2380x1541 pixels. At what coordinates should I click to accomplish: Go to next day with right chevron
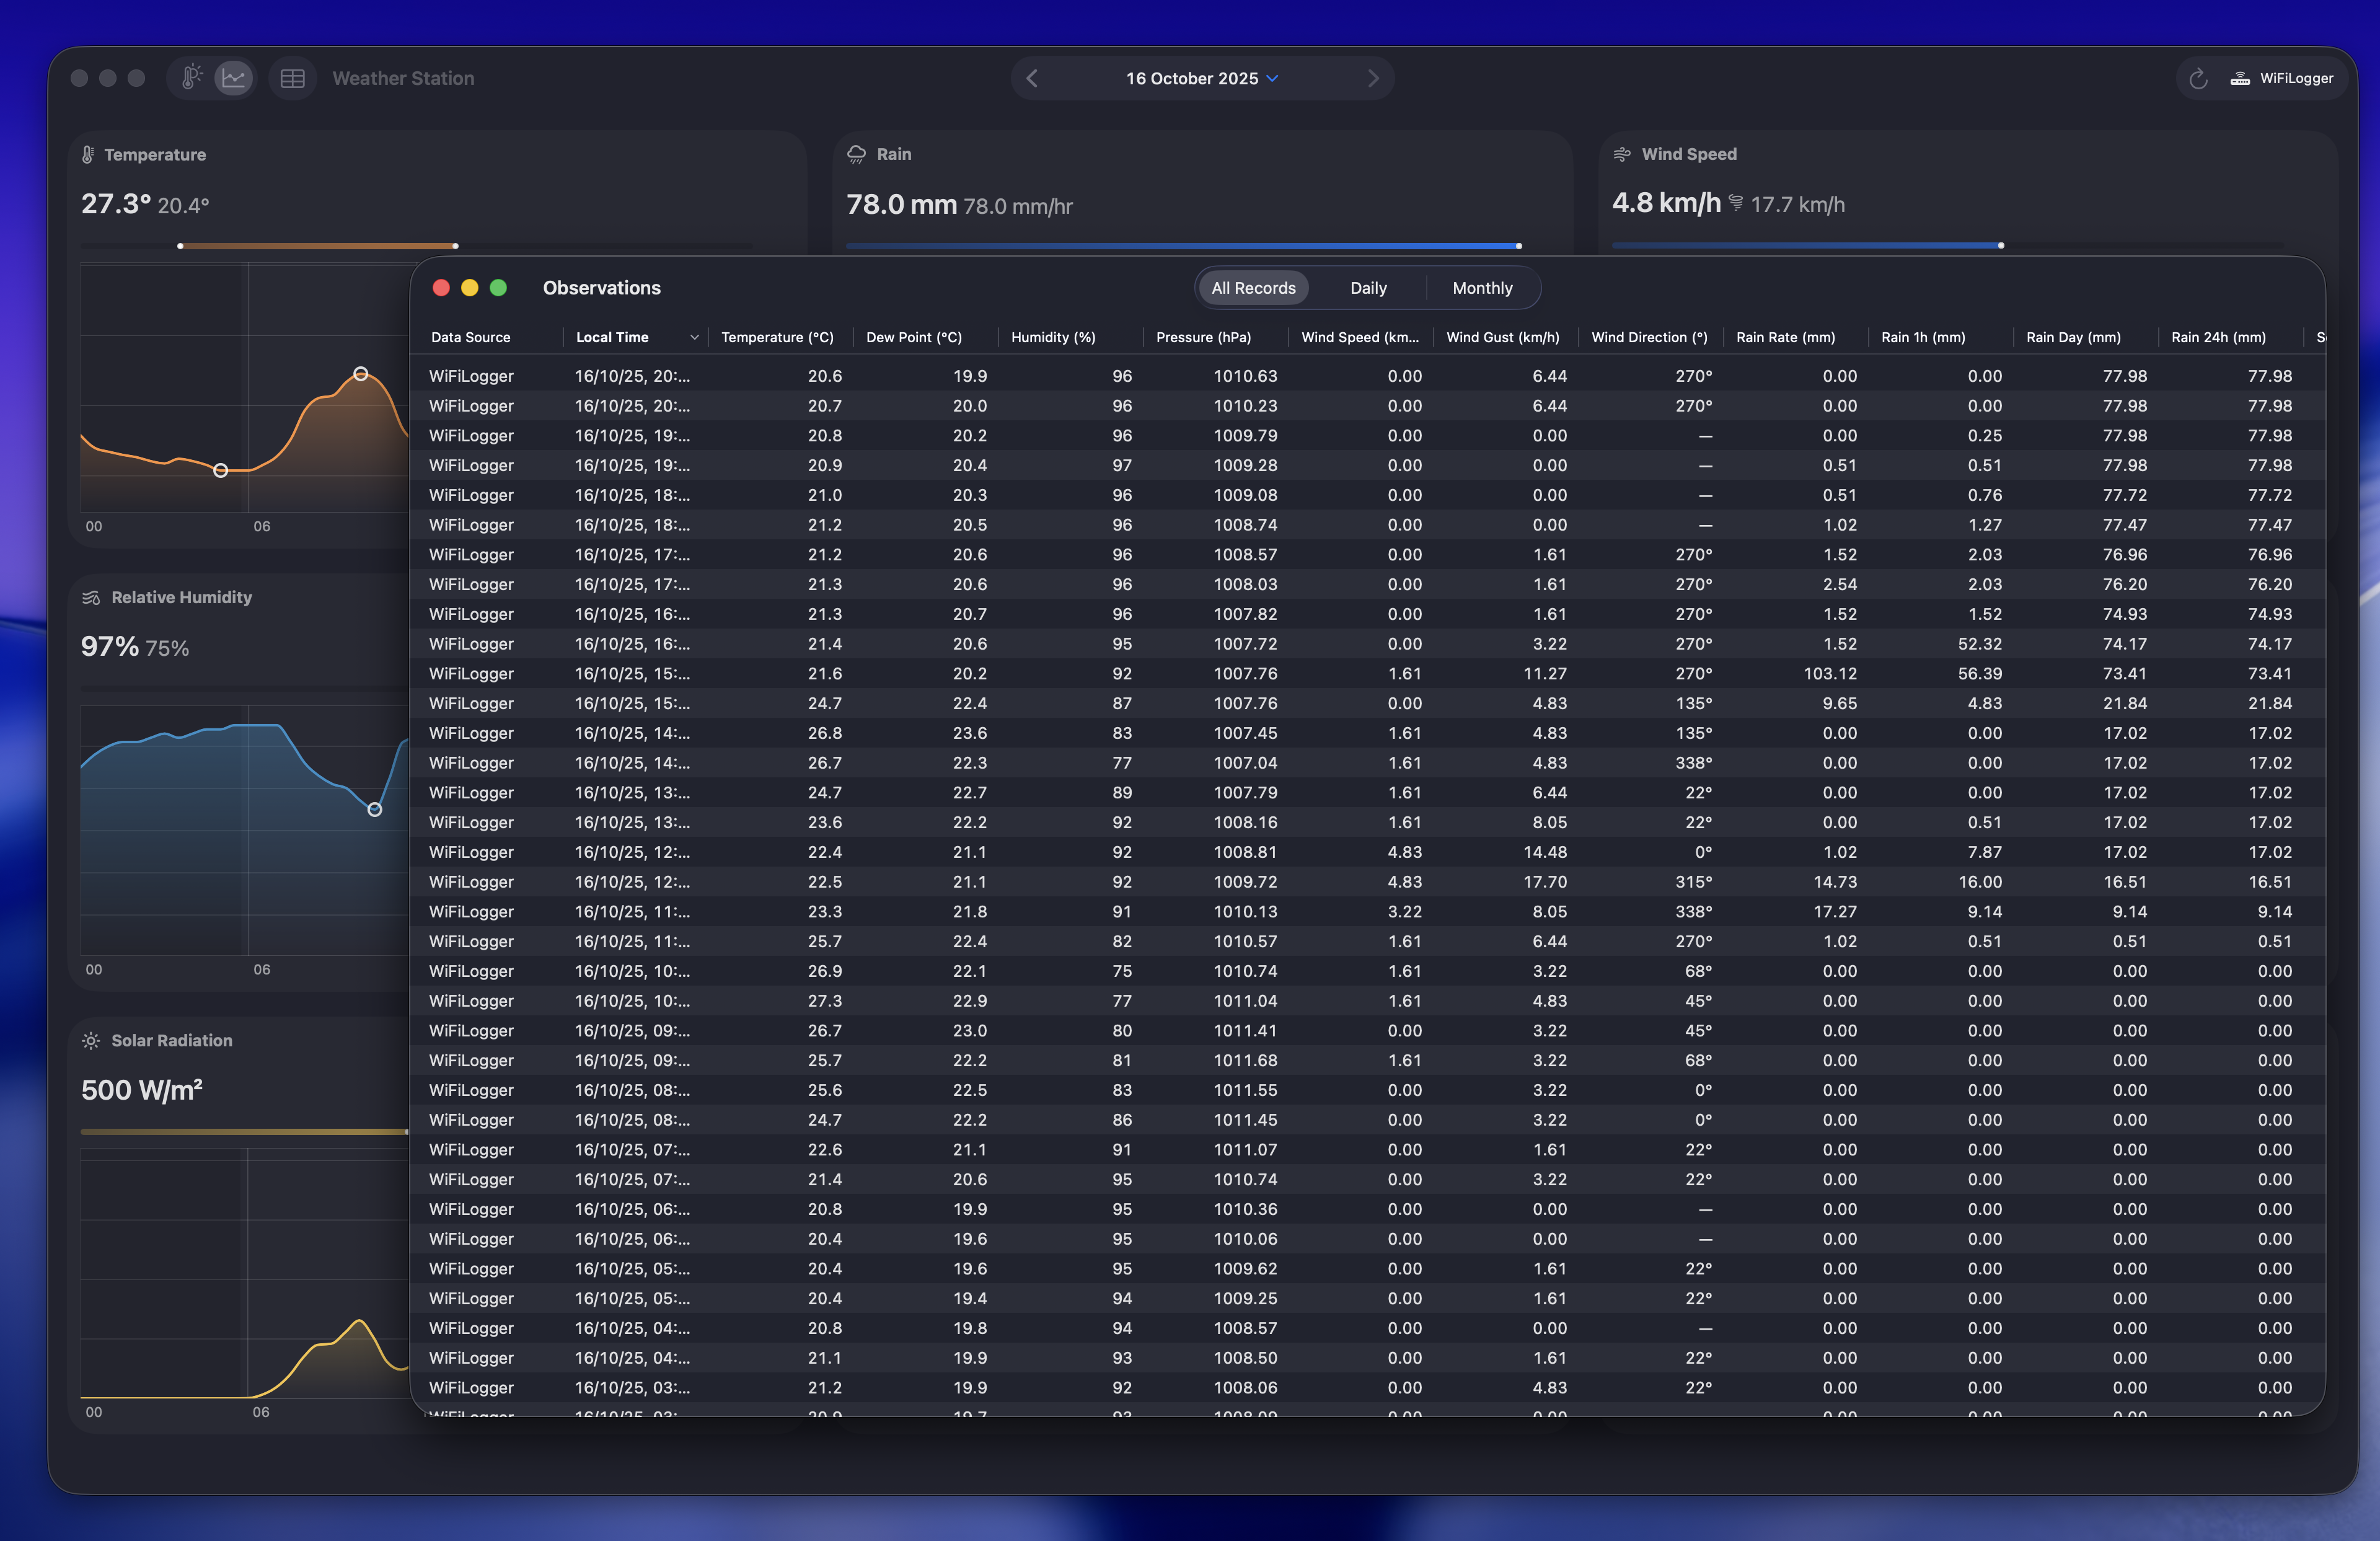(x=1373, y=78)
